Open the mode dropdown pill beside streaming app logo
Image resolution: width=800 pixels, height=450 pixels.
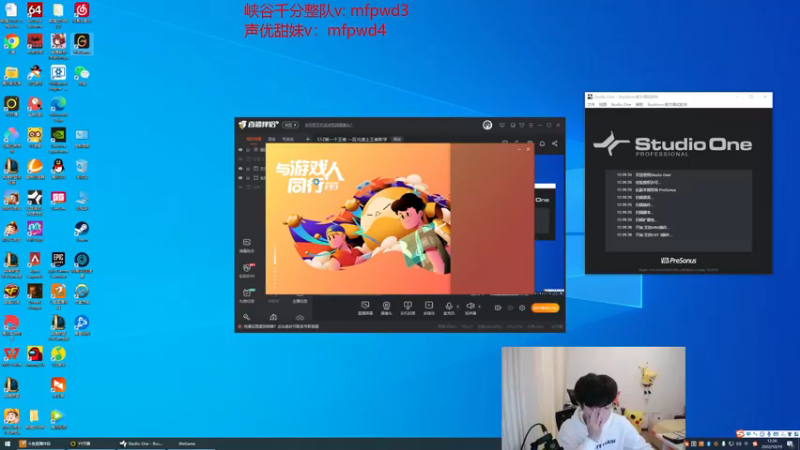[x=290, y=125]
